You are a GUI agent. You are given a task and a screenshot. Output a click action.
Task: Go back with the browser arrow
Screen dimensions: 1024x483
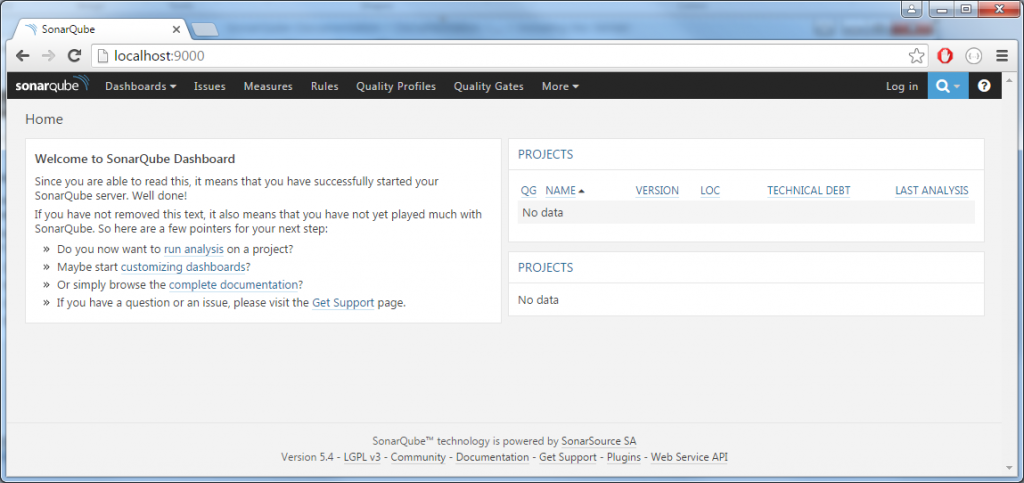(23, 56)
